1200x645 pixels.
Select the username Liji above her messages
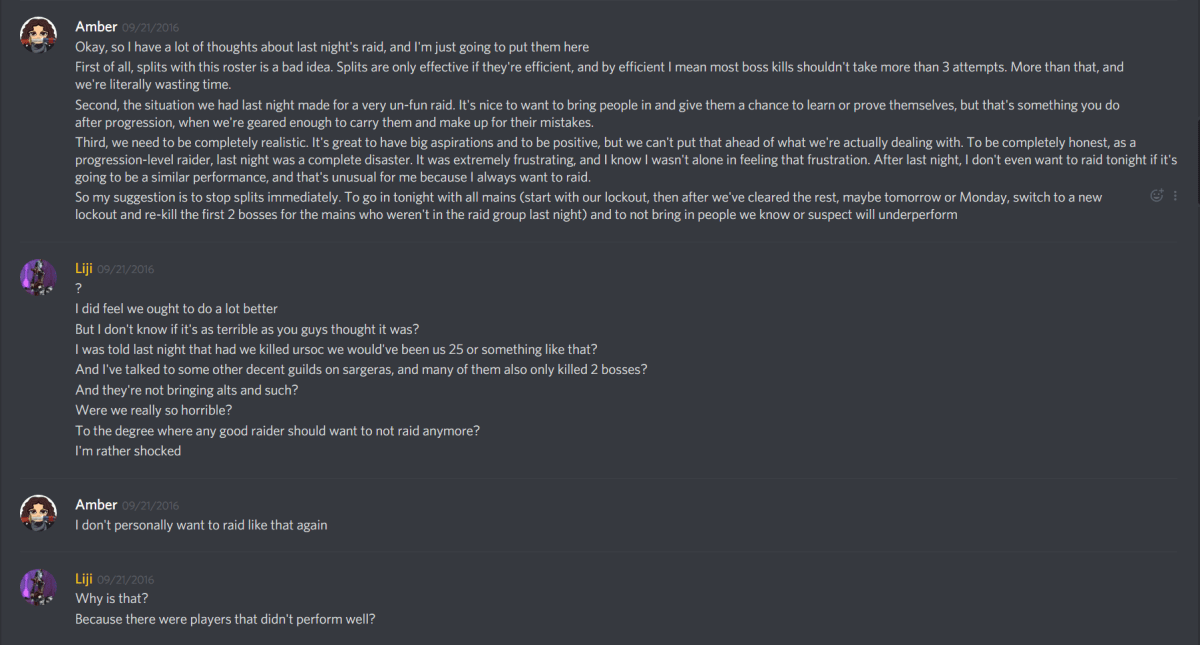tap(84, 268)
